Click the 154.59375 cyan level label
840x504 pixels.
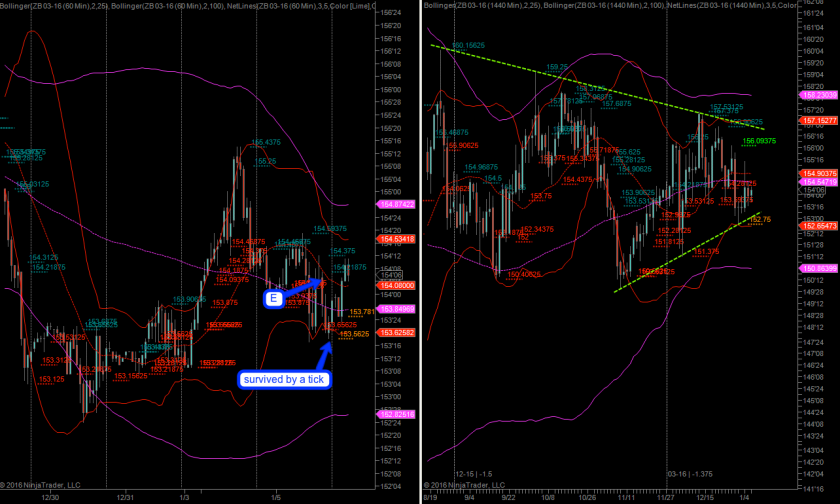[x=330, y=229]
